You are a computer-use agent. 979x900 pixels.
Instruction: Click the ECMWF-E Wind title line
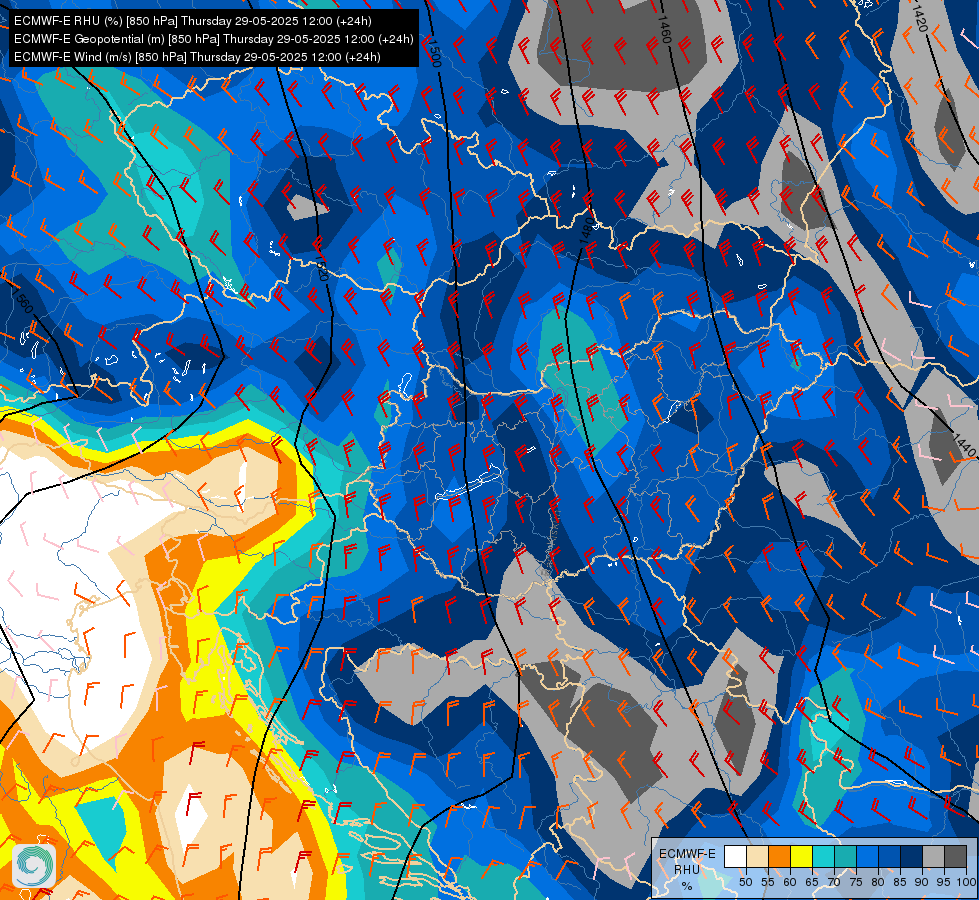pos(197,57)
